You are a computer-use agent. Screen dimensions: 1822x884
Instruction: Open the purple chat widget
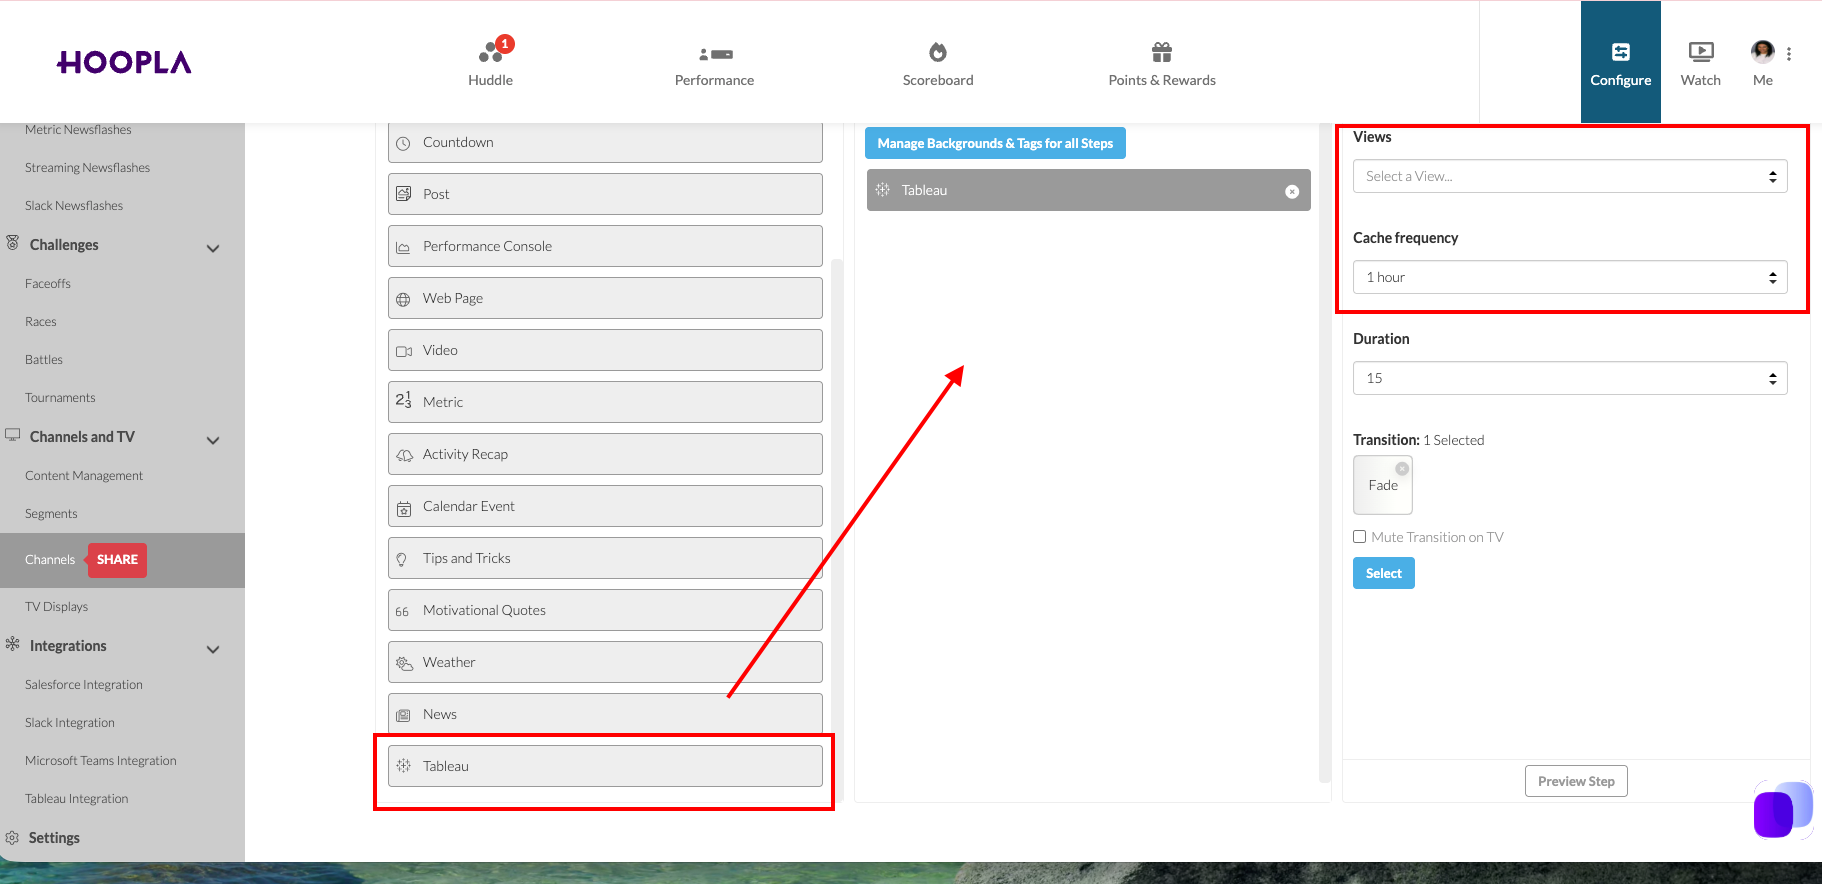click(x=1782, y=810)
